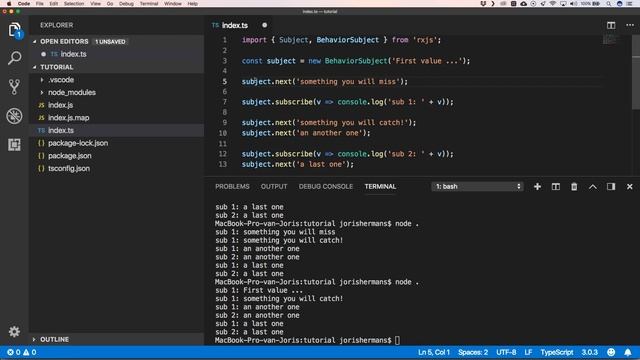Open the Source Control view
This screenshot has width=640, height=360.
[14, 87]
